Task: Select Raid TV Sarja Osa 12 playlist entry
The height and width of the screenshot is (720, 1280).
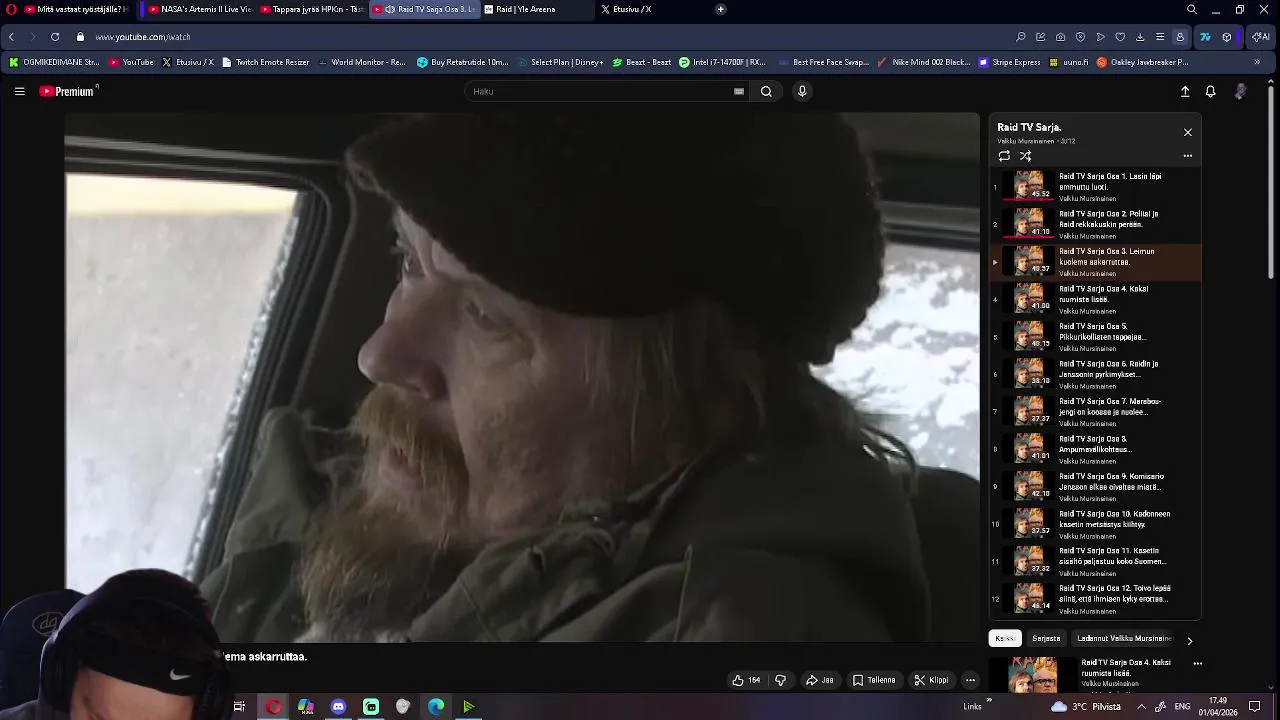Action: (x=1095, y=599)
